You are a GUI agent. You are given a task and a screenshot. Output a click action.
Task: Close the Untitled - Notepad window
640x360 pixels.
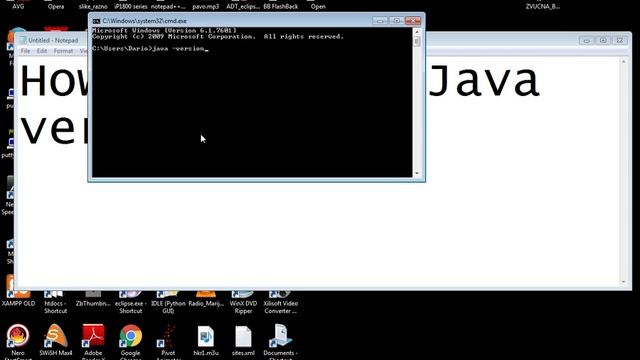[620, 40]
